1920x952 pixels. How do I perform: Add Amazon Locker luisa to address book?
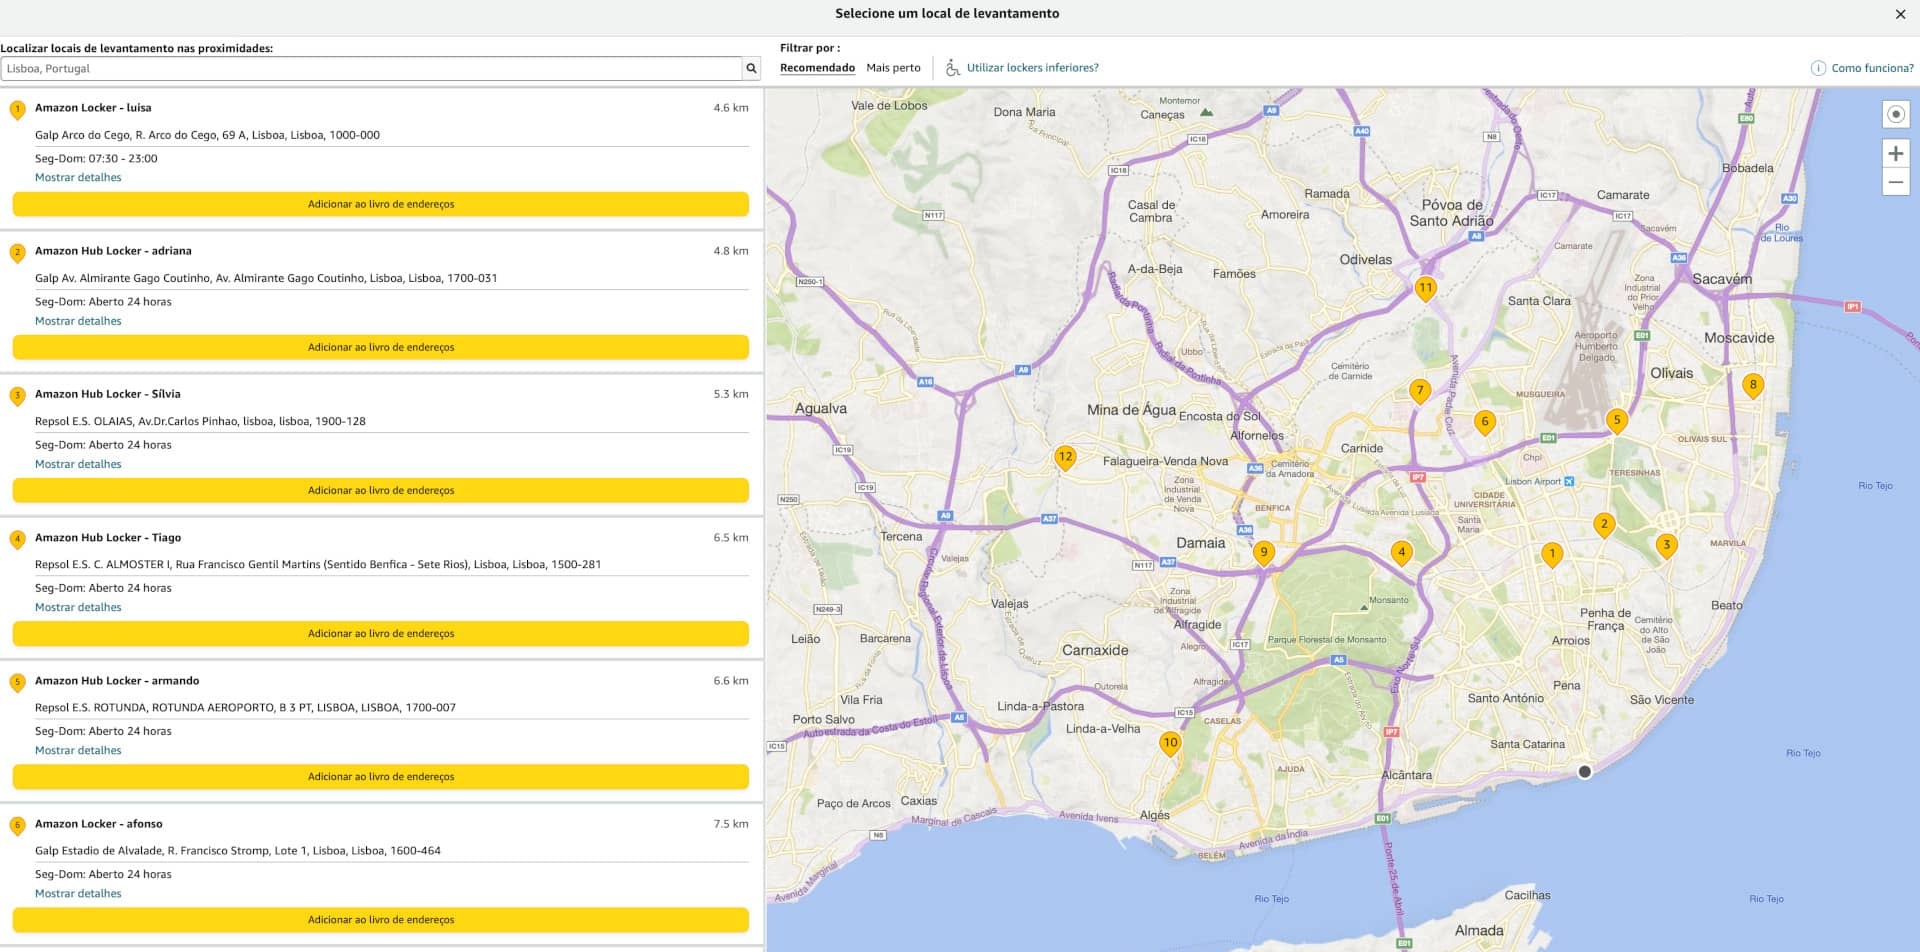[x=381, y=204]
